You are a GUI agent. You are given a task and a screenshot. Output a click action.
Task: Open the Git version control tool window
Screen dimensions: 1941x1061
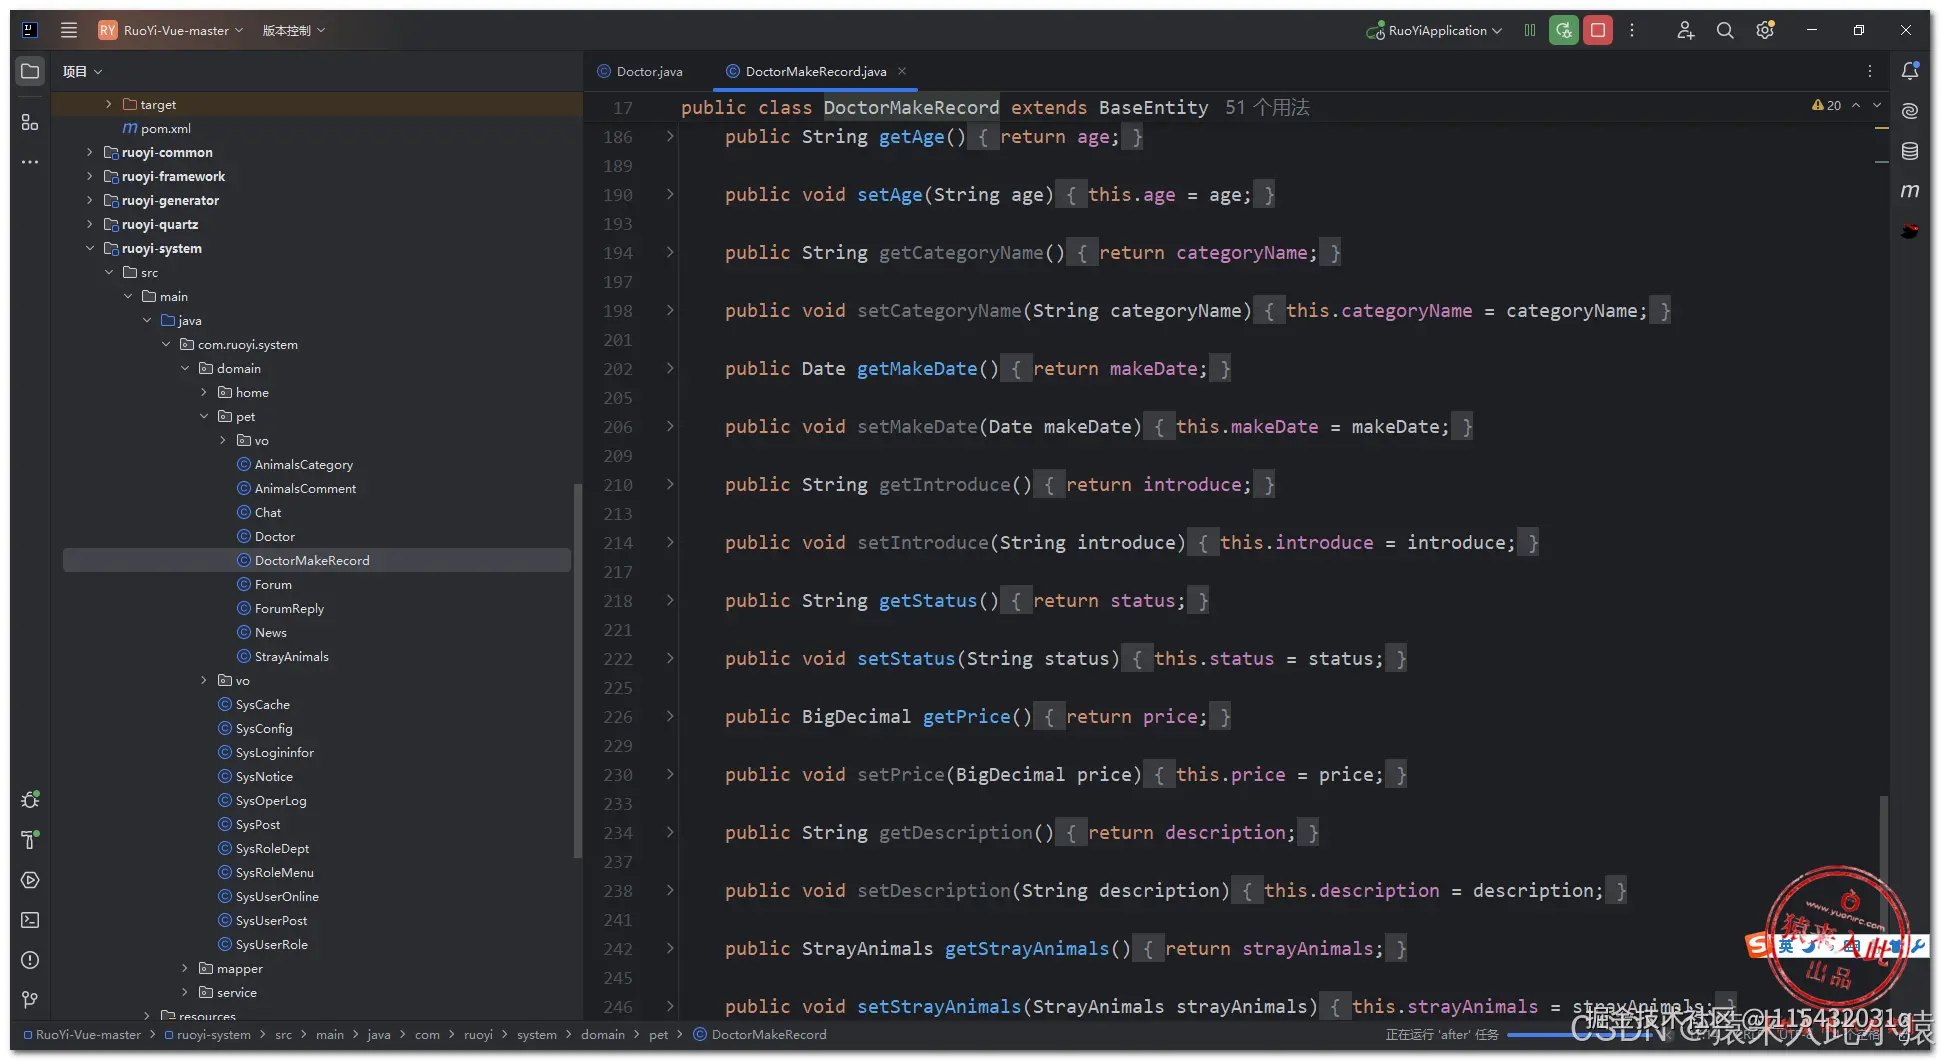click(30, 1000)
